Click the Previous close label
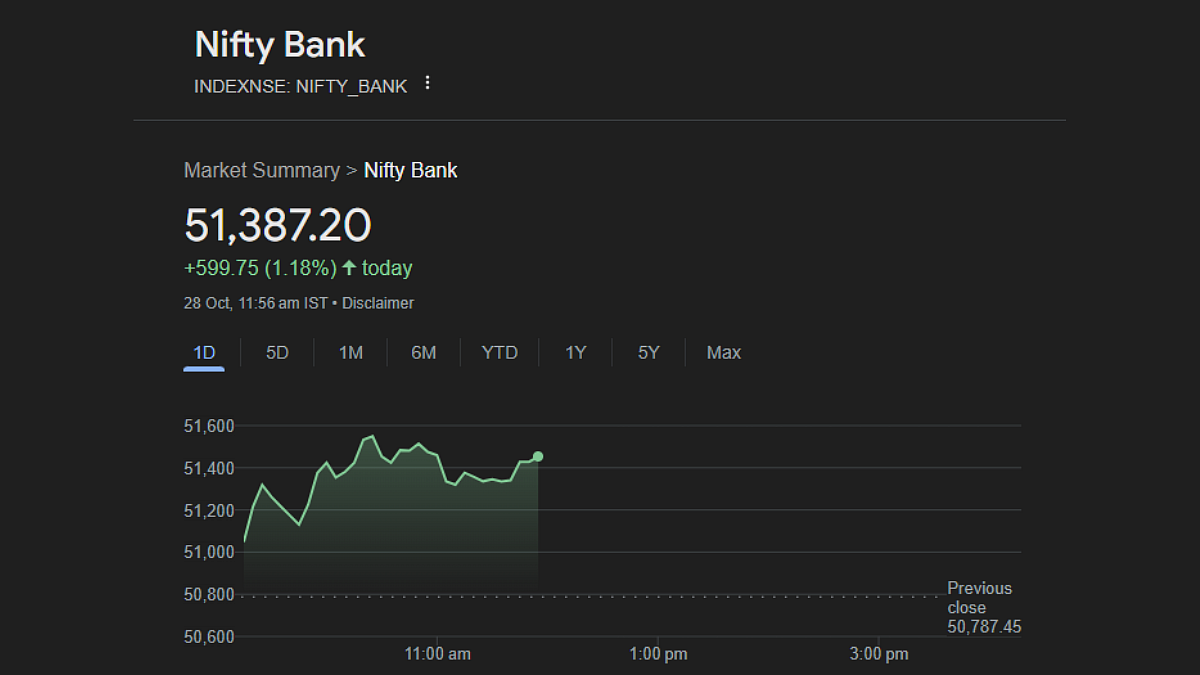The image size is (1200, 675). 980,598
